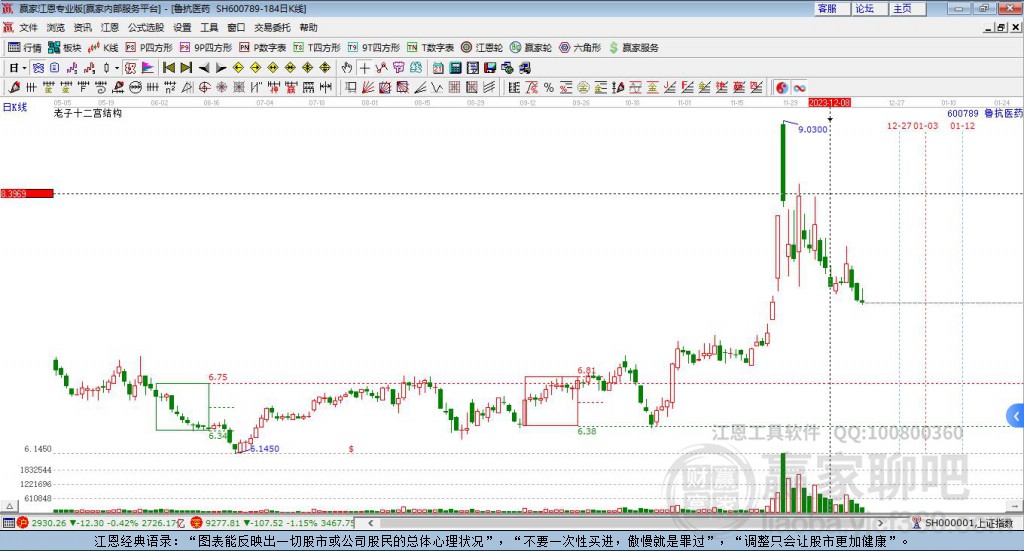1024x551 pixels.
Task: Click the bottom scrollbar right arrow
Action: click(880, 523)
